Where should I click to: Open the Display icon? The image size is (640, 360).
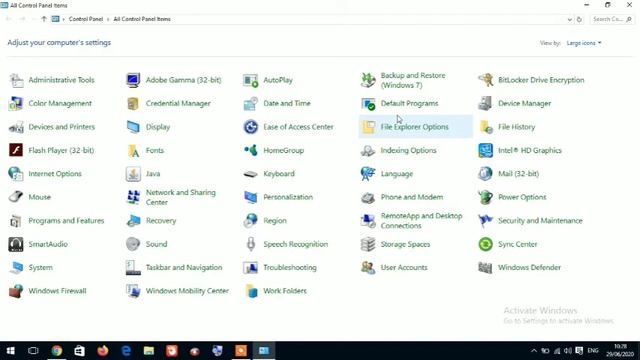click(x=133, y=127)
